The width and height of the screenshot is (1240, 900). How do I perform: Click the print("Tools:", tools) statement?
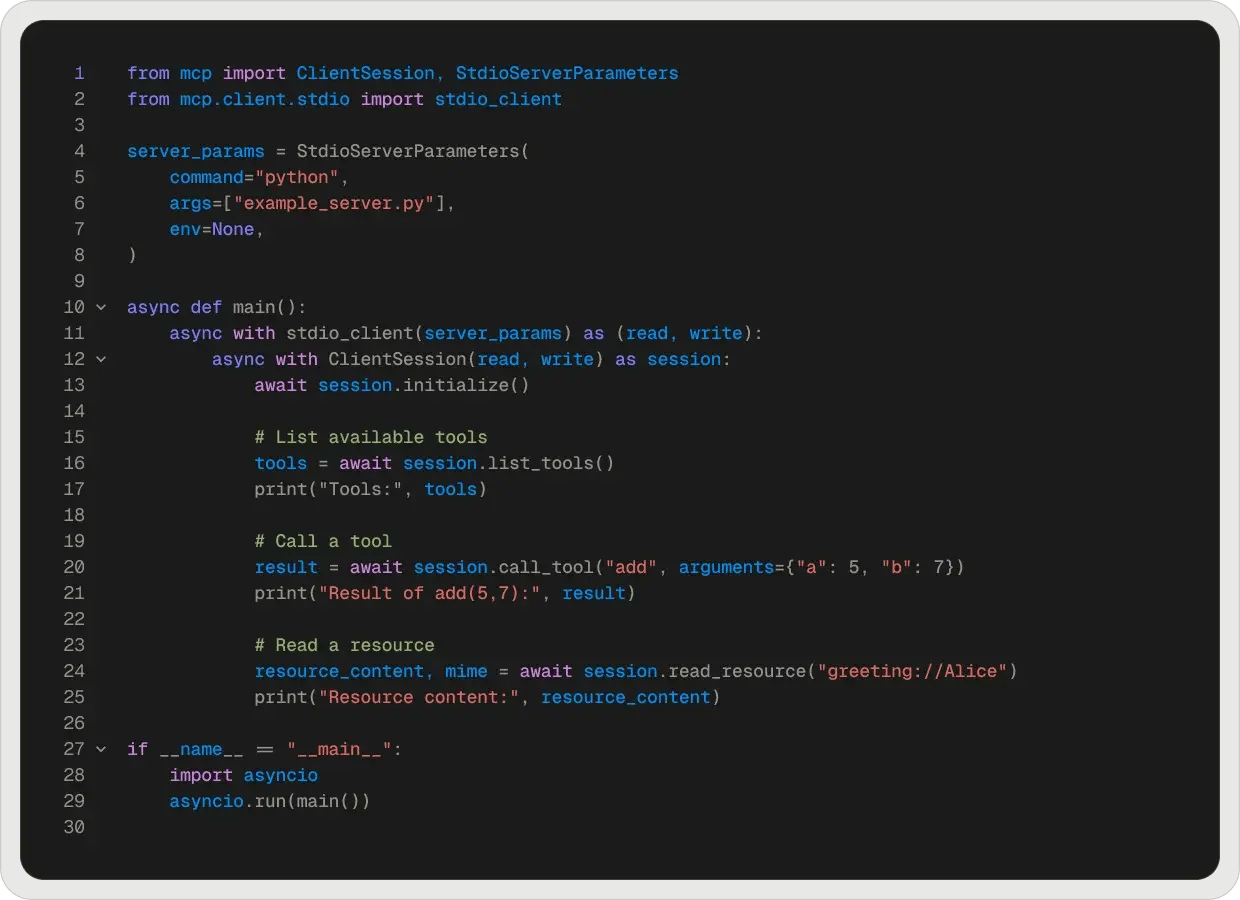pyautogui.click(x=370, y=489)
